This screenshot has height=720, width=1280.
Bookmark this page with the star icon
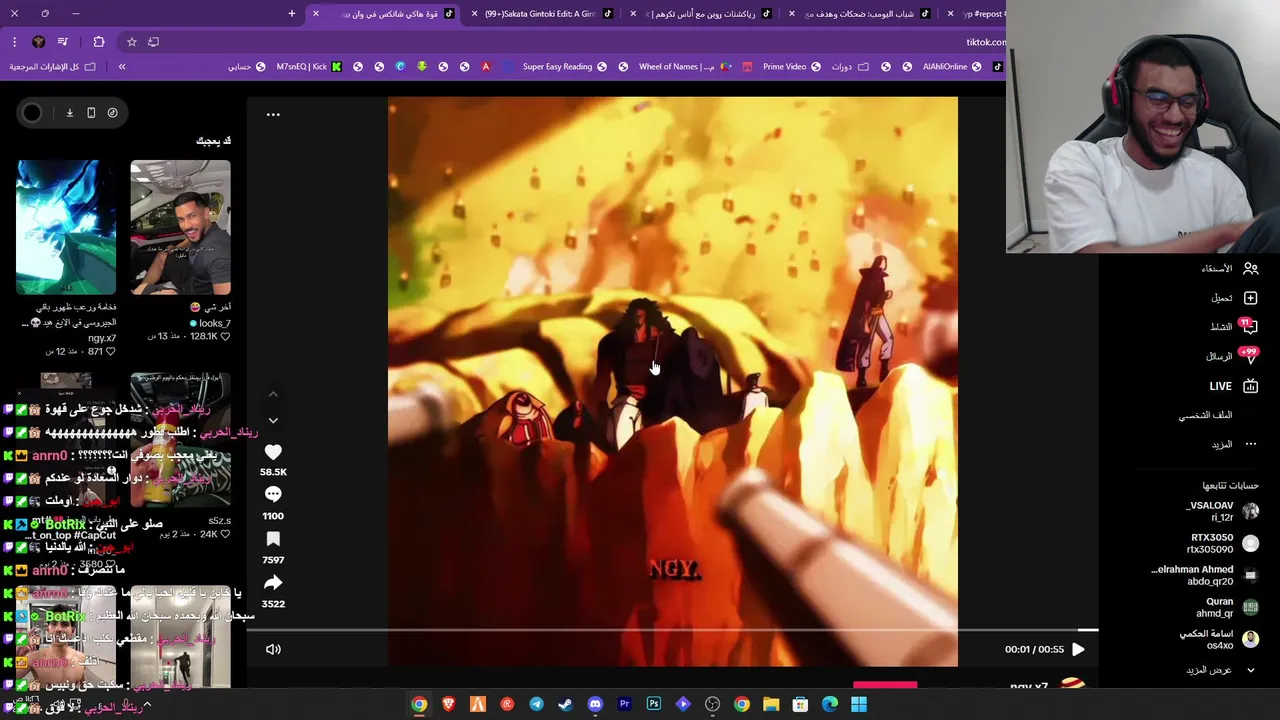tap(131, 42)
